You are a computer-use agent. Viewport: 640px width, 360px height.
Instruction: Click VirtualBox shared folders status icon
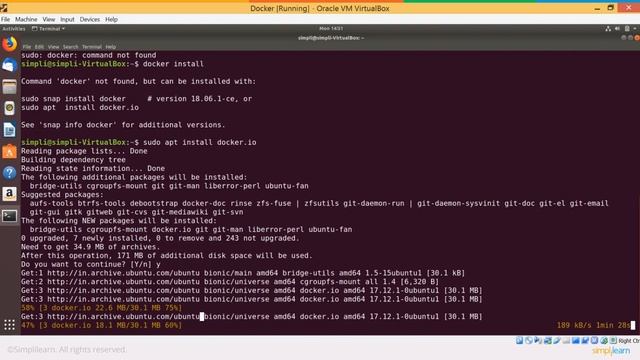pyautogui.click(x=566, y=340)
